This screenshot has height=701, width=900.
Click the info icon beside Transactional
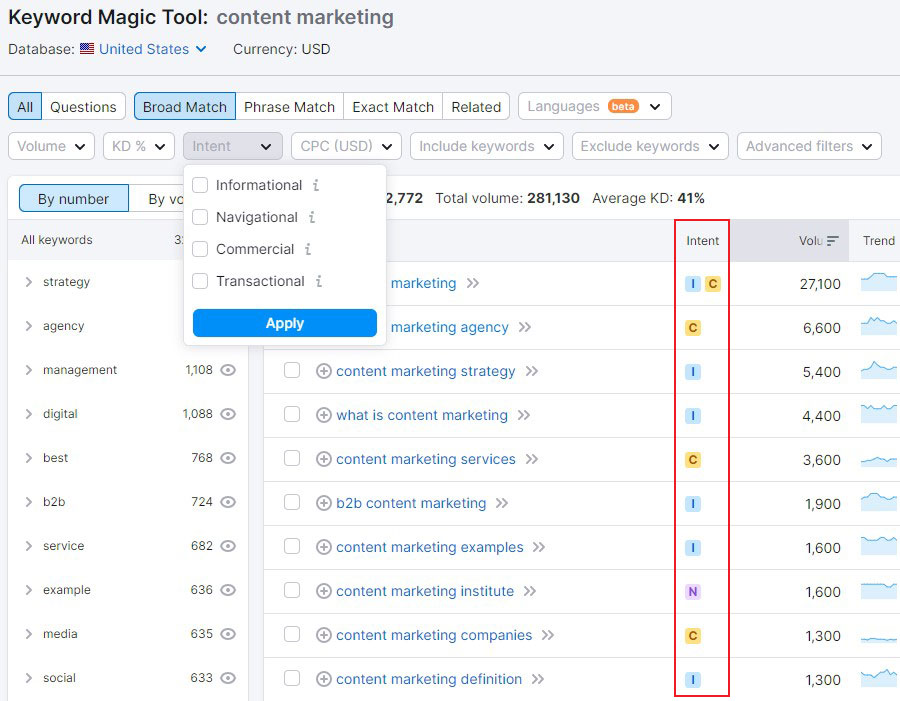[318, 281]
